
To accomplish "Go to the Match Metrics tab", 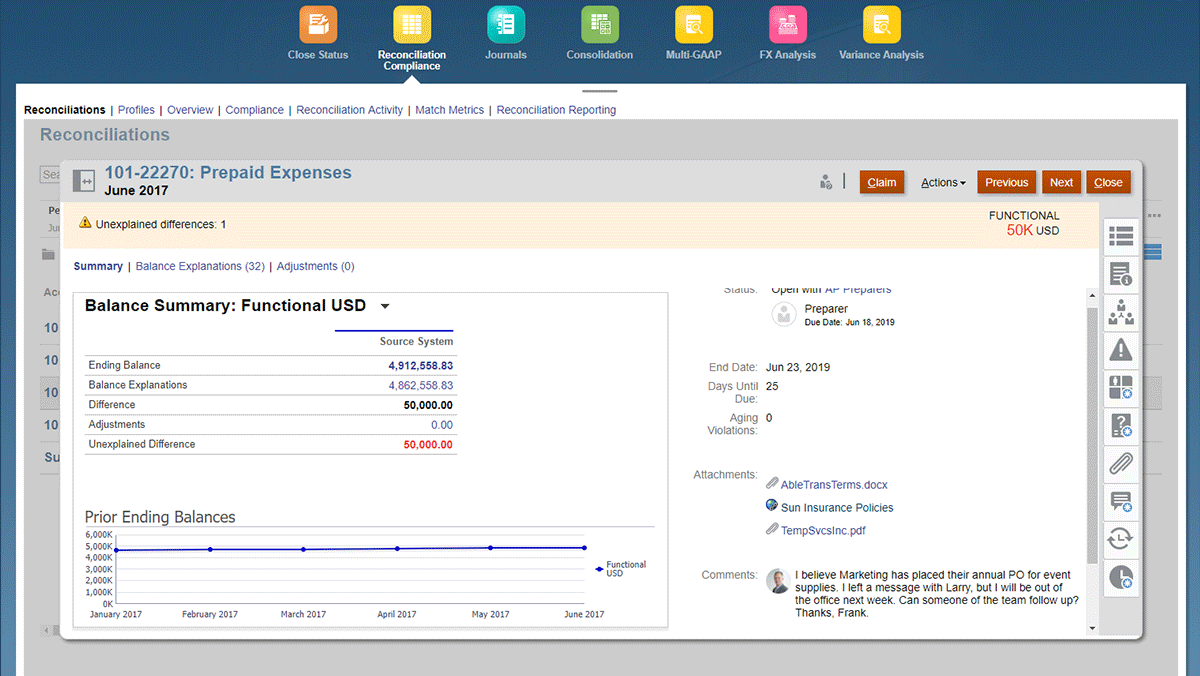I will tap(449, 110).
